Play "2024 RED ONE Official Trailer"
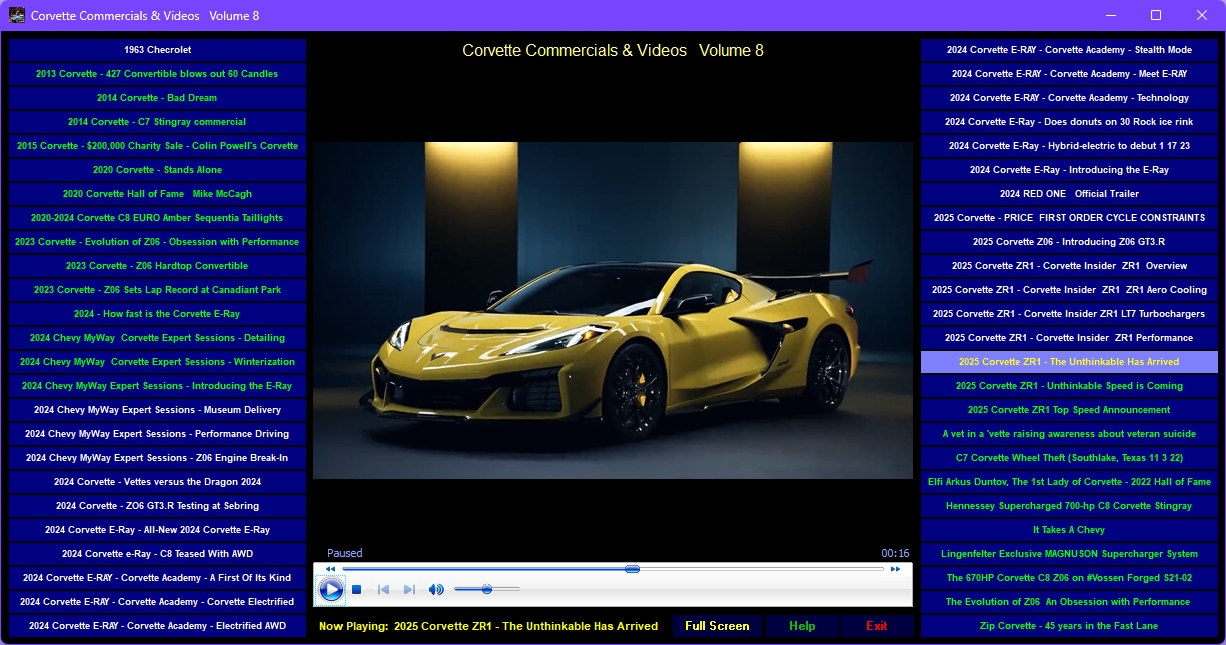The height and width of the screenshot is (645, 1226). (1069, 194)
